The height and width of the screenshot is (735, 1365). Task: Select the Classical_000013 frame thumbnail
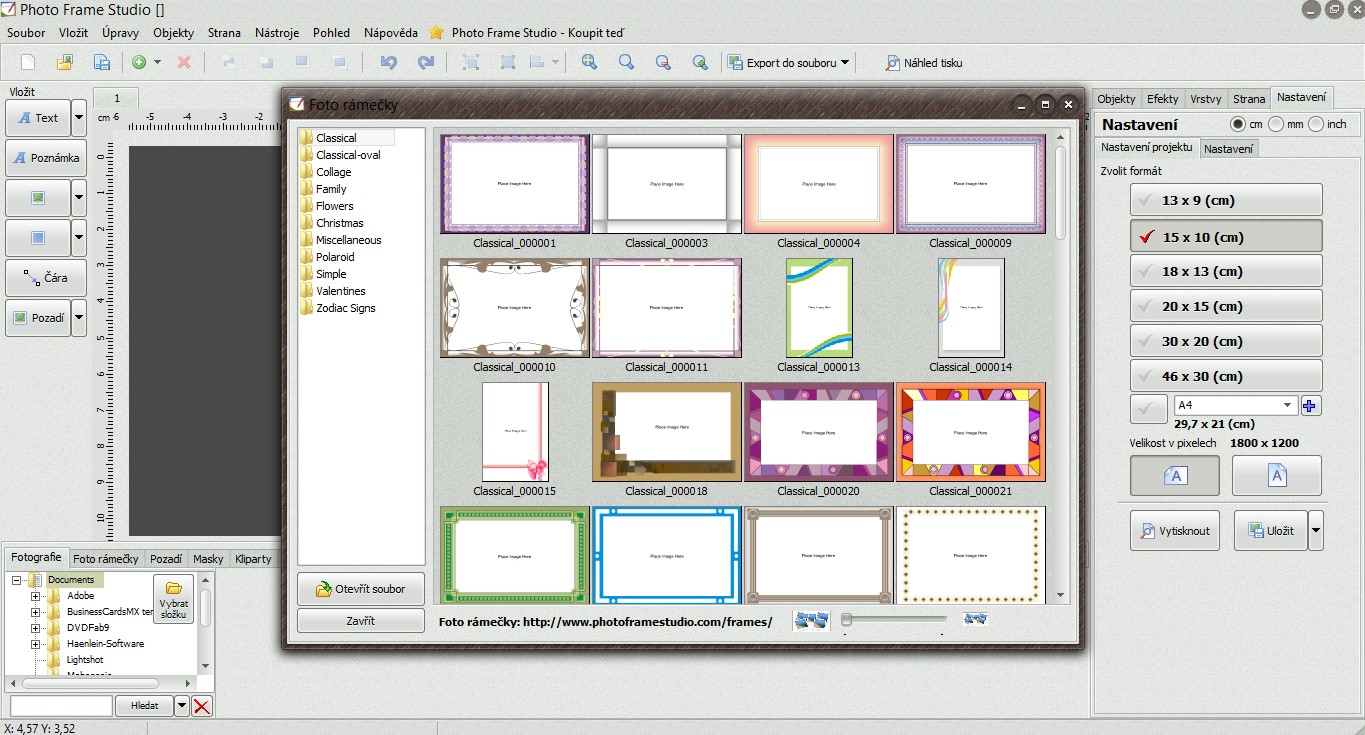pos(819,307)
